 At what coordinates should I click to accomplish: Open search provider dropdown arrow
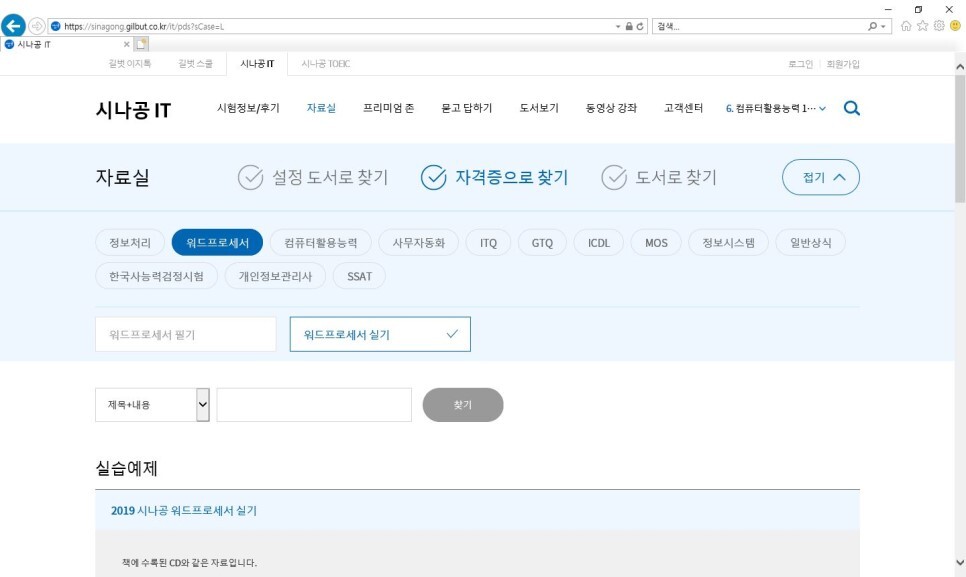[883, 26]
